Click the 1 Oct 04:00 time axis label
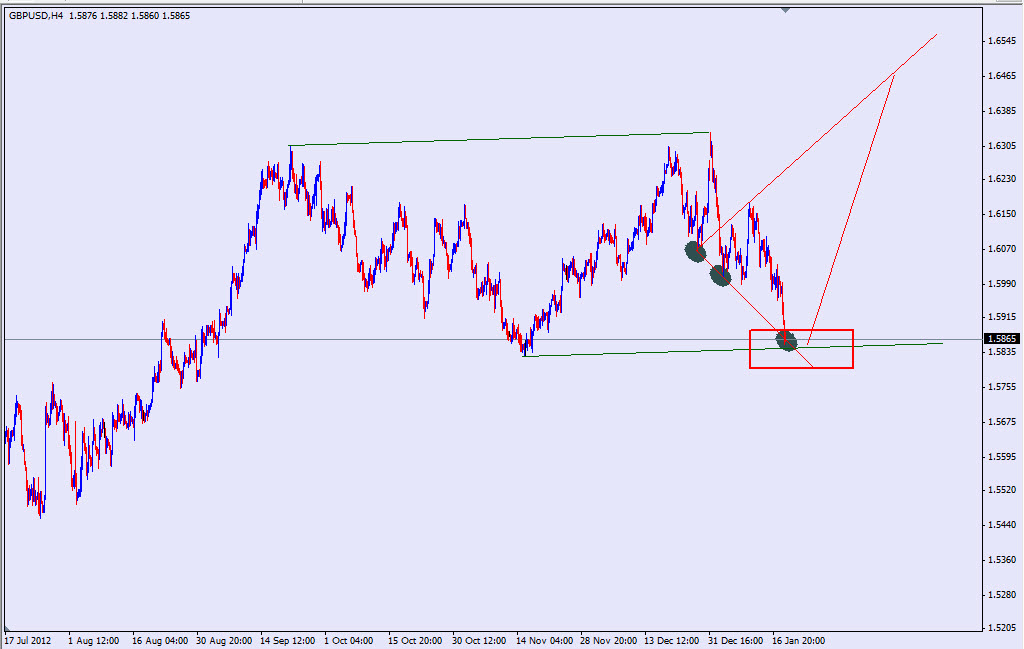 (349, 641)
